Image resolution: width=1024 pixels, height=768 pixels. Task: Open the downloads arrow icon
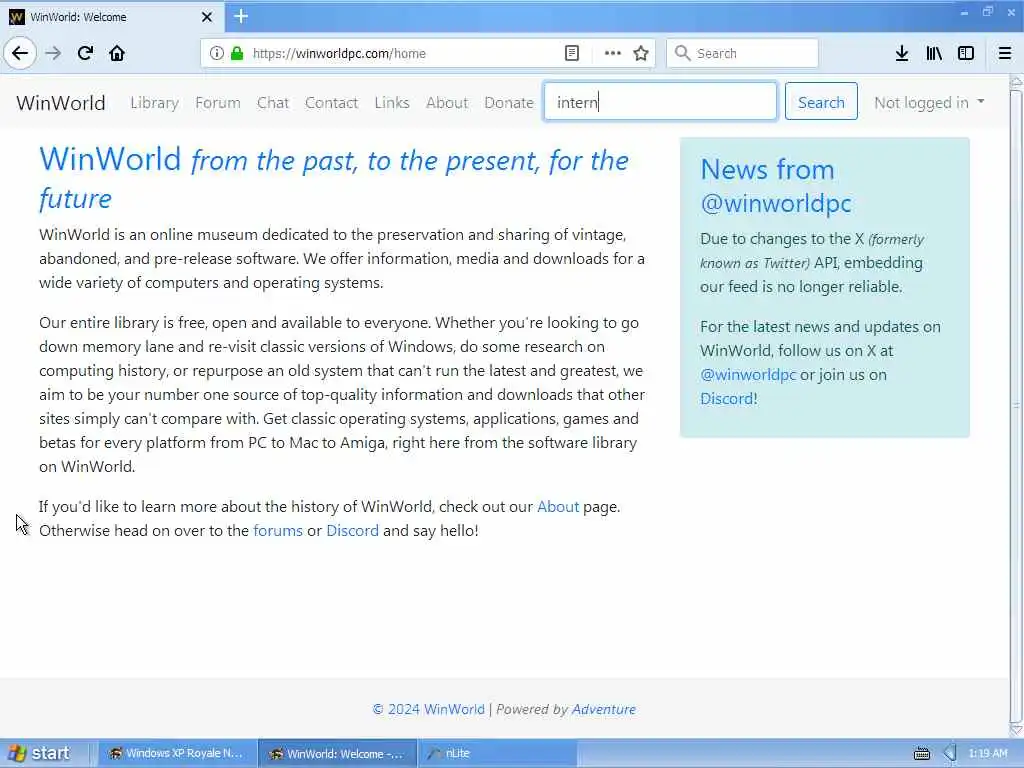click(x=902, y=53)
